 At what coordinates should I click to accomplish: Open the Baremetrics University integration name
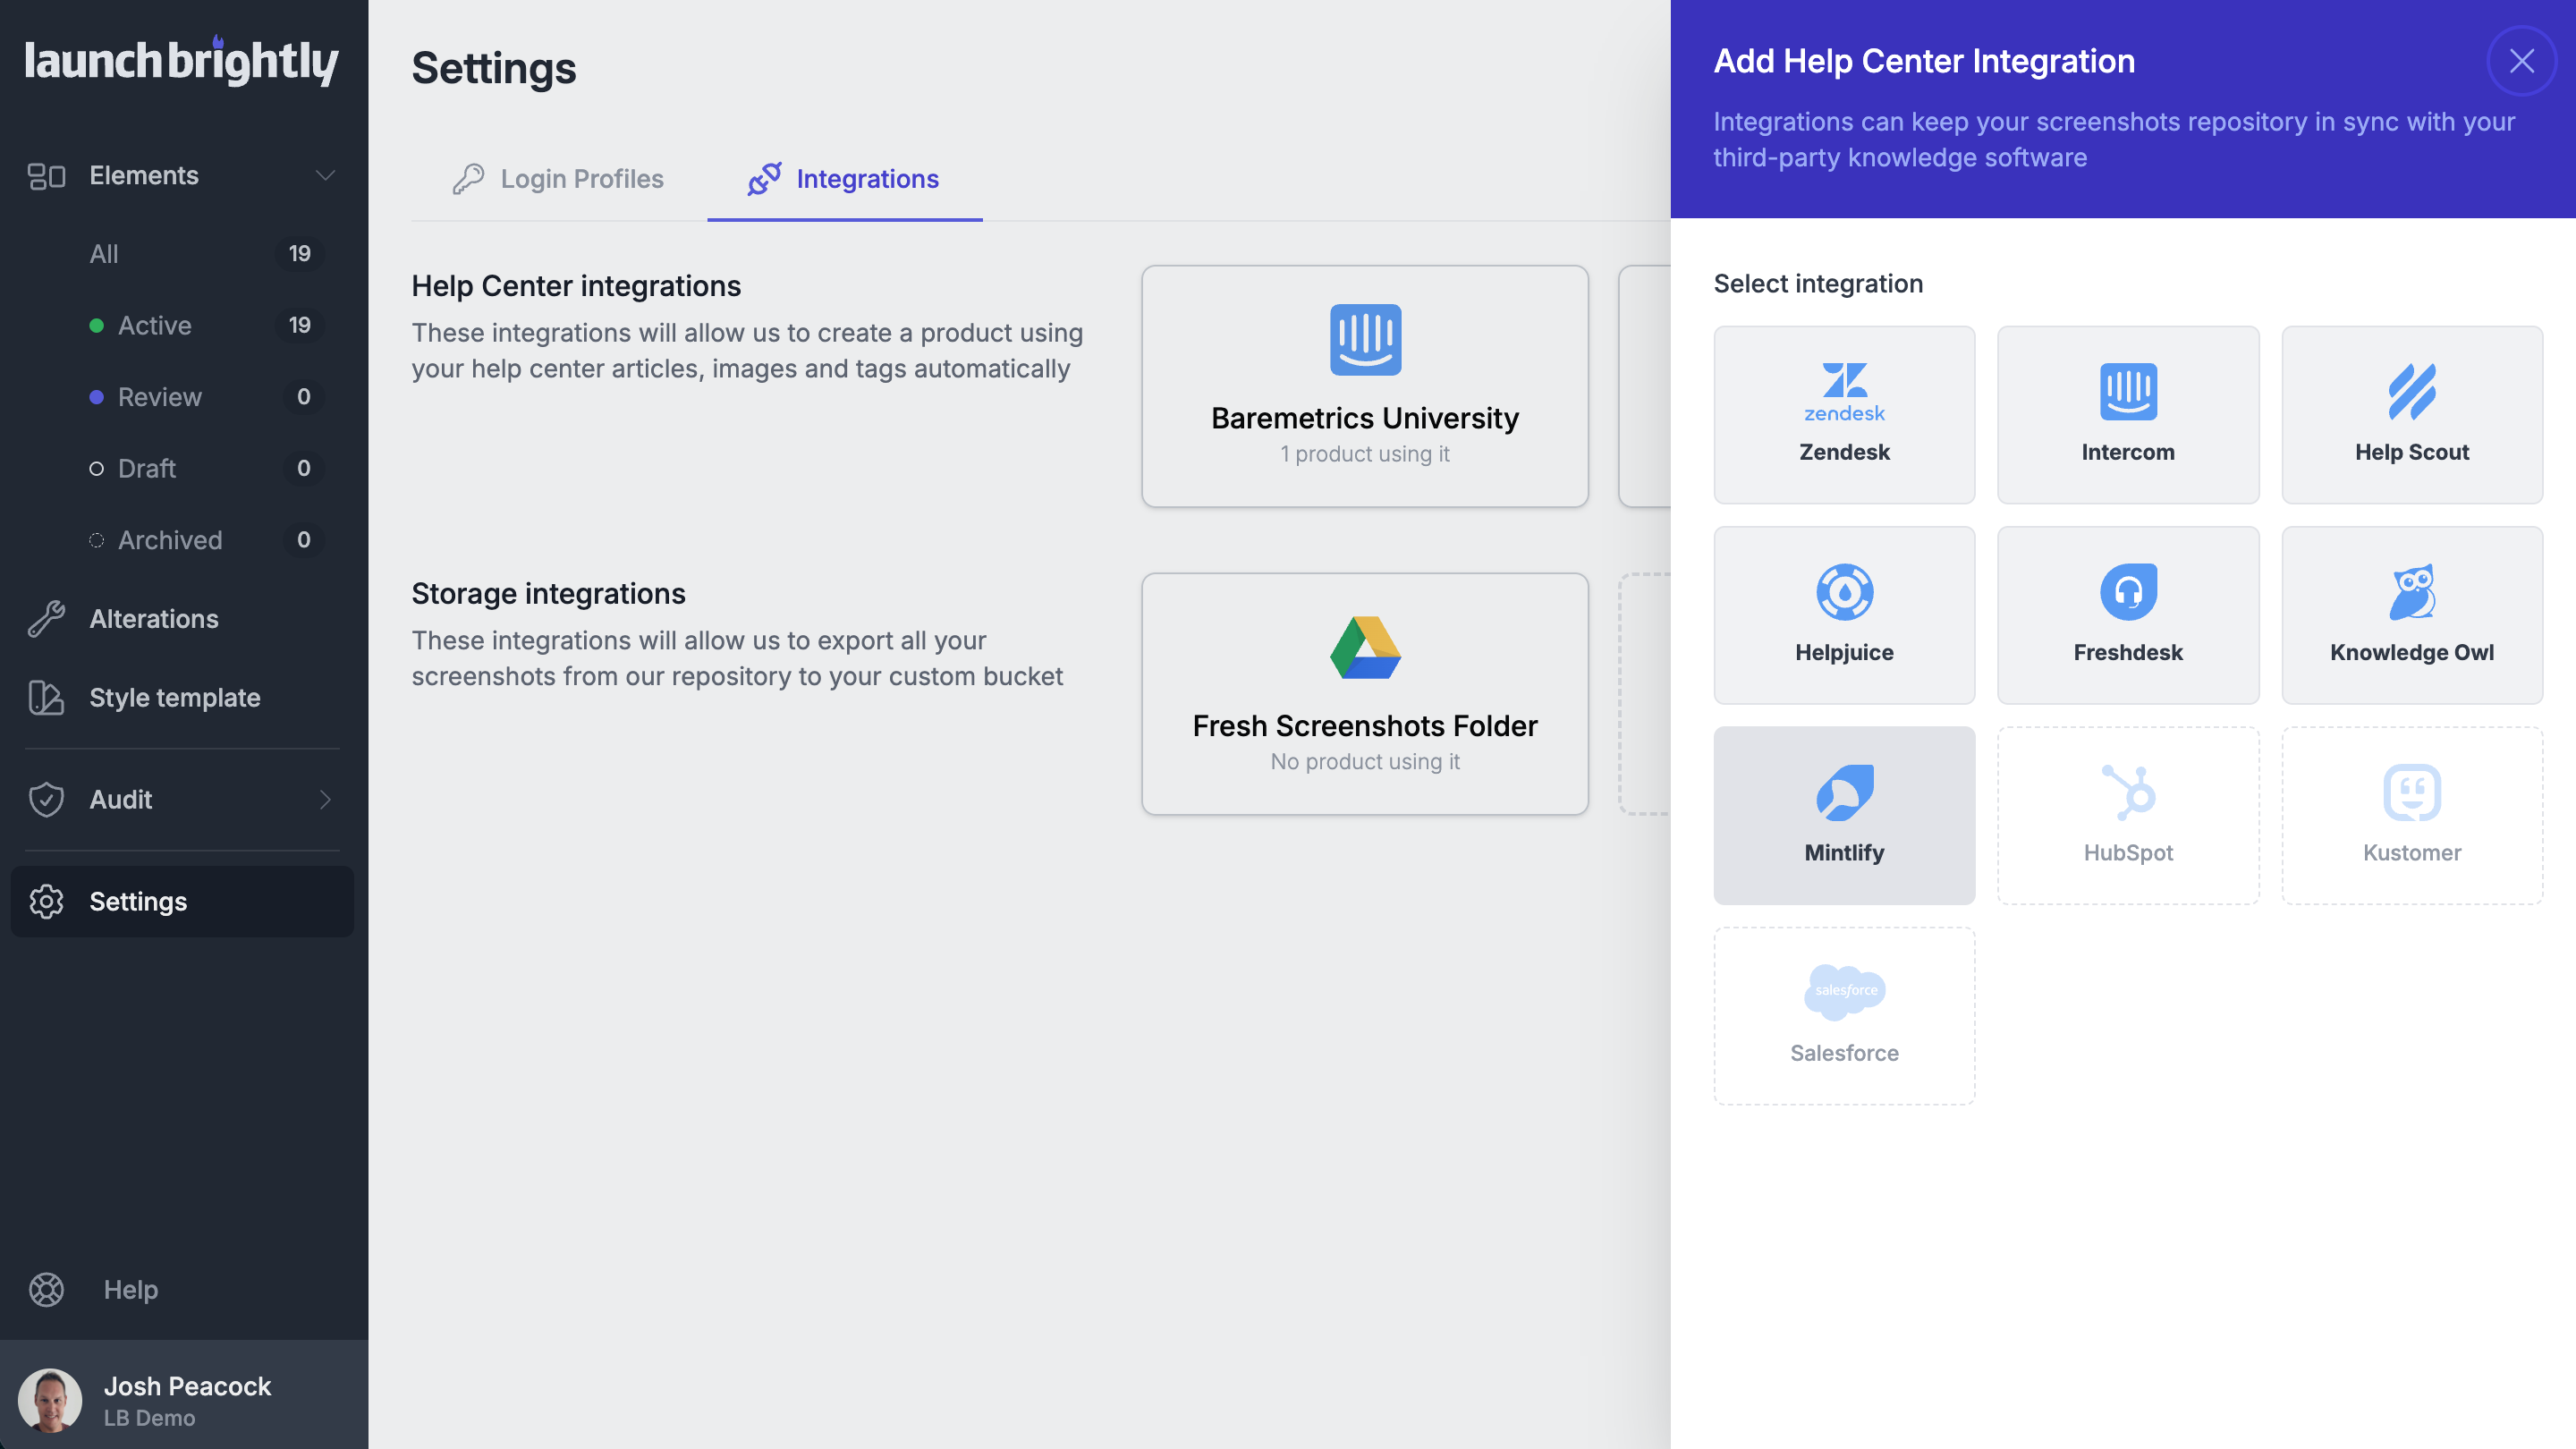tap(1365, 418)
